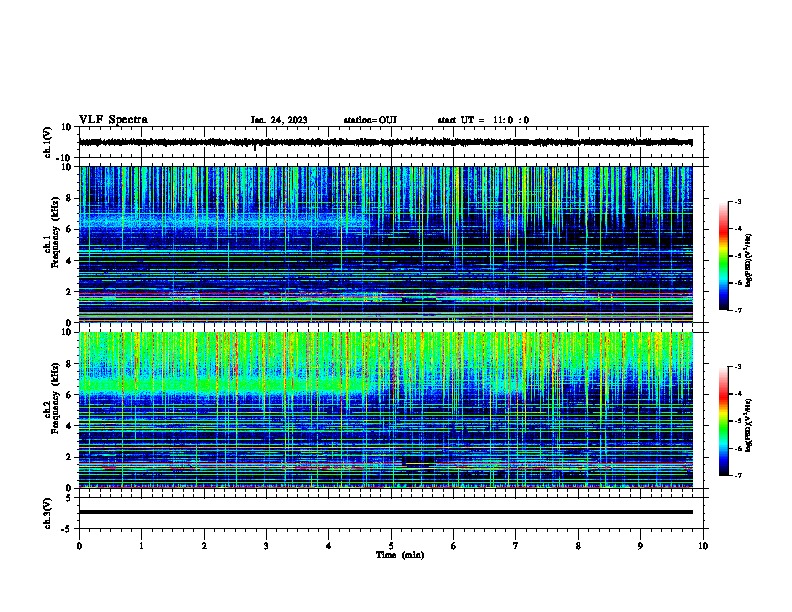Select the 'station=OUI' label

370,120
